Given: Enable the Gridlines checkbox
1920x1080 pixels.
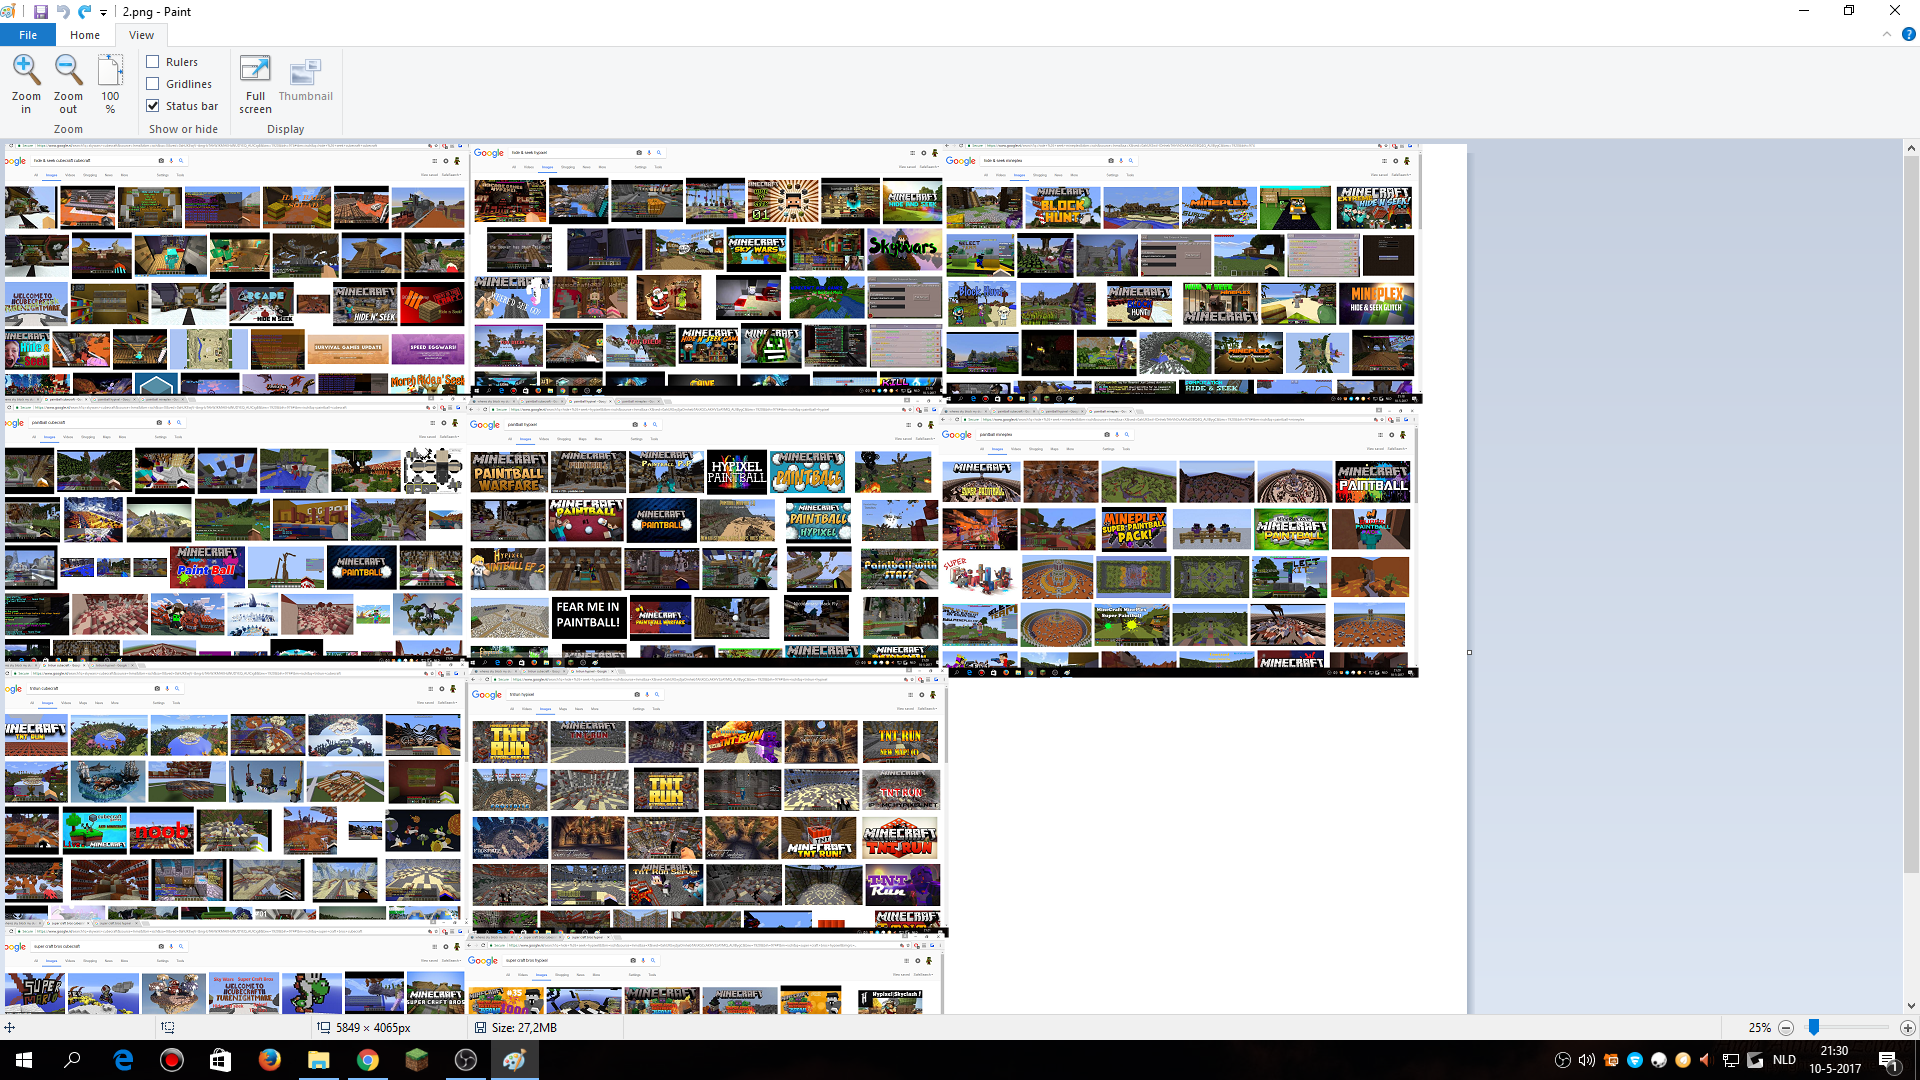Looking at the screenshot, I should tap(153, 84).
